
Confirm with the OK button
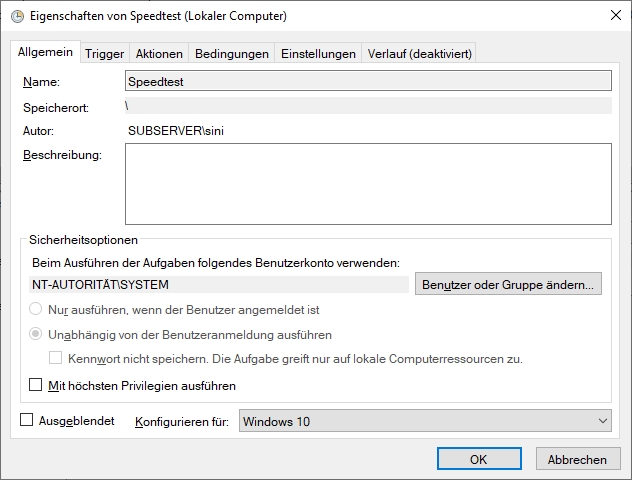pyautogui.click(x=479, y=459)
